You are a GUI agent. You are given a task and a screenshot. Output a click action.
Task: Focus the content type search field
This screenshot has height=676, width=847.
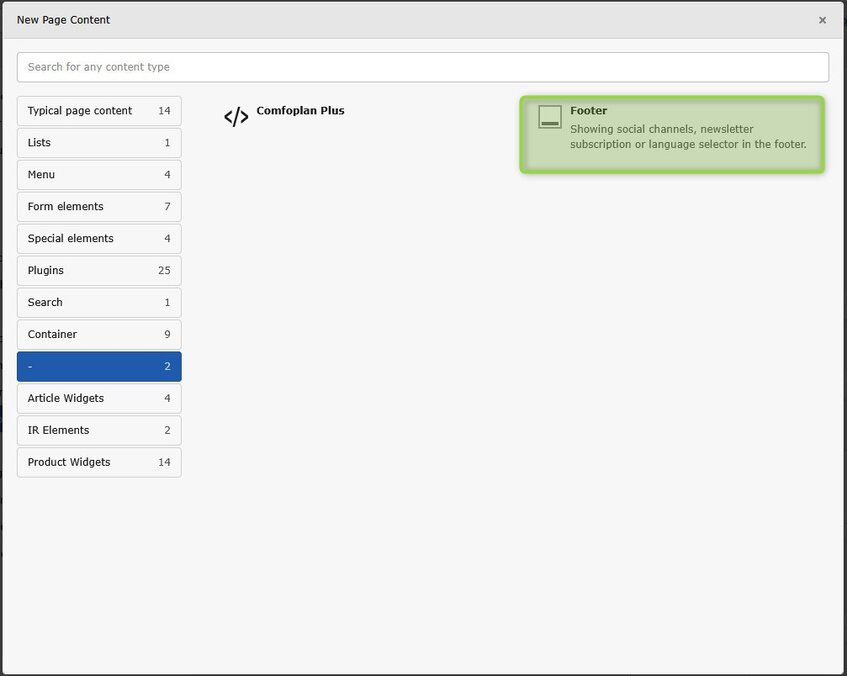coord(422,67)
